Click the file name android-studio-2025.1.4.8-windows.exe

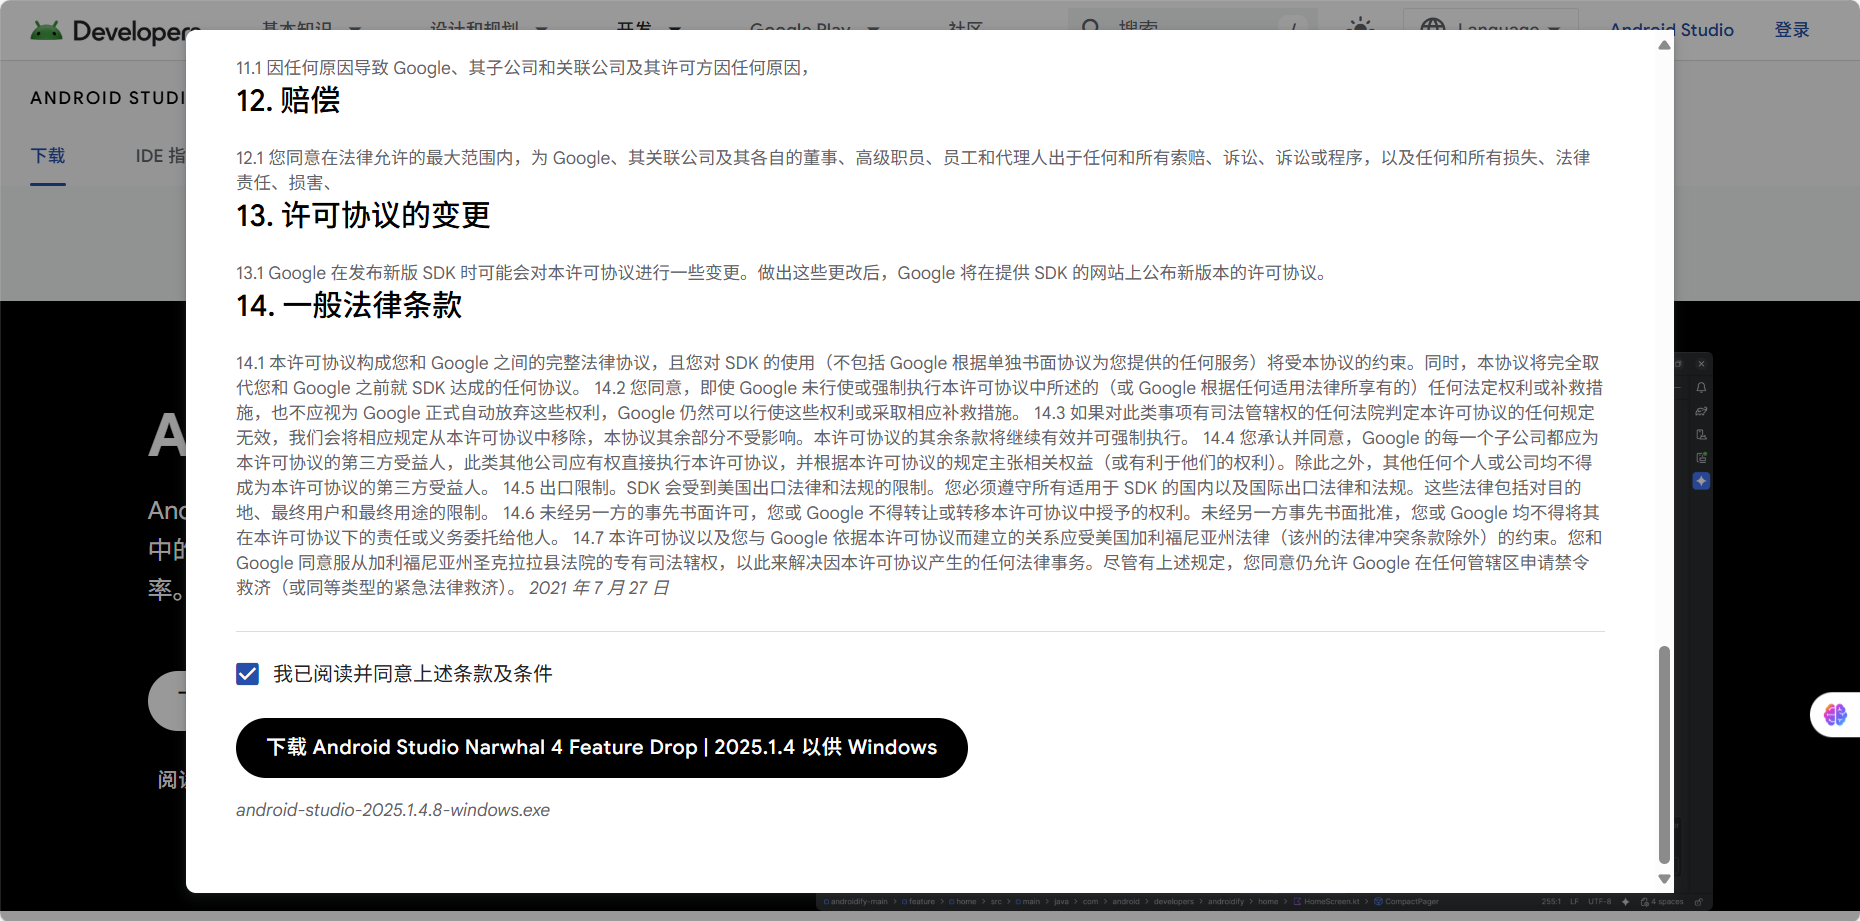click(393, 810)
